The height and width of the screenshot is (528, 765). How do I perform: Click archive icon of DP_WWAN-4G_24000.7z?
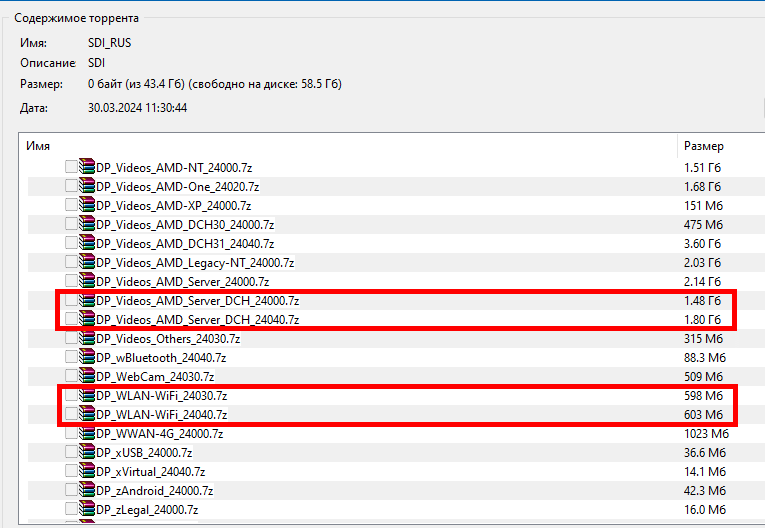(x=87, y=433)
